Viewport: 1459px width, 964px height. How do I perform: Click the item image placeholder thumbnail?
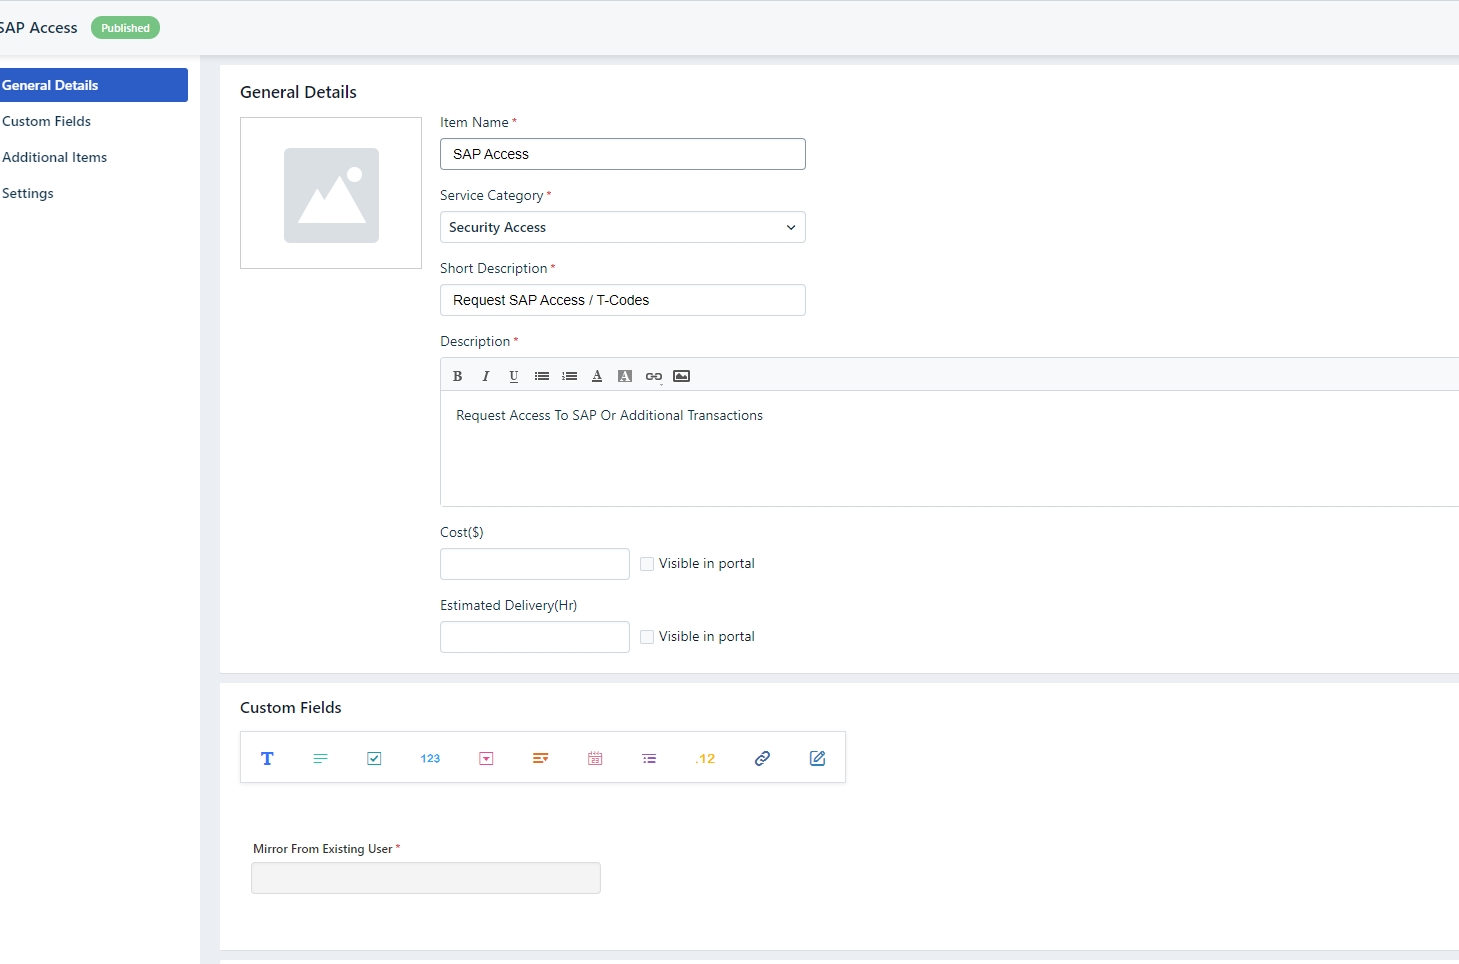331,193
